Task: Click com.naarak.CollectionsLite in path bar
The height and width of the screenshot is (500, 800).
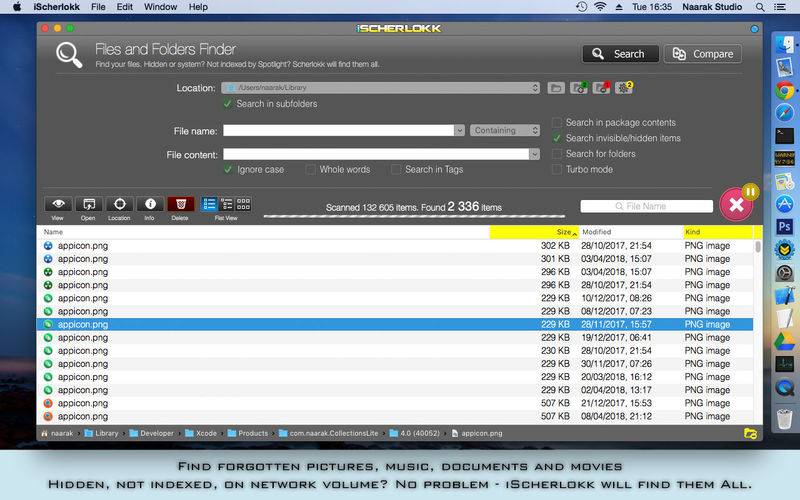Action: [329, 434]
